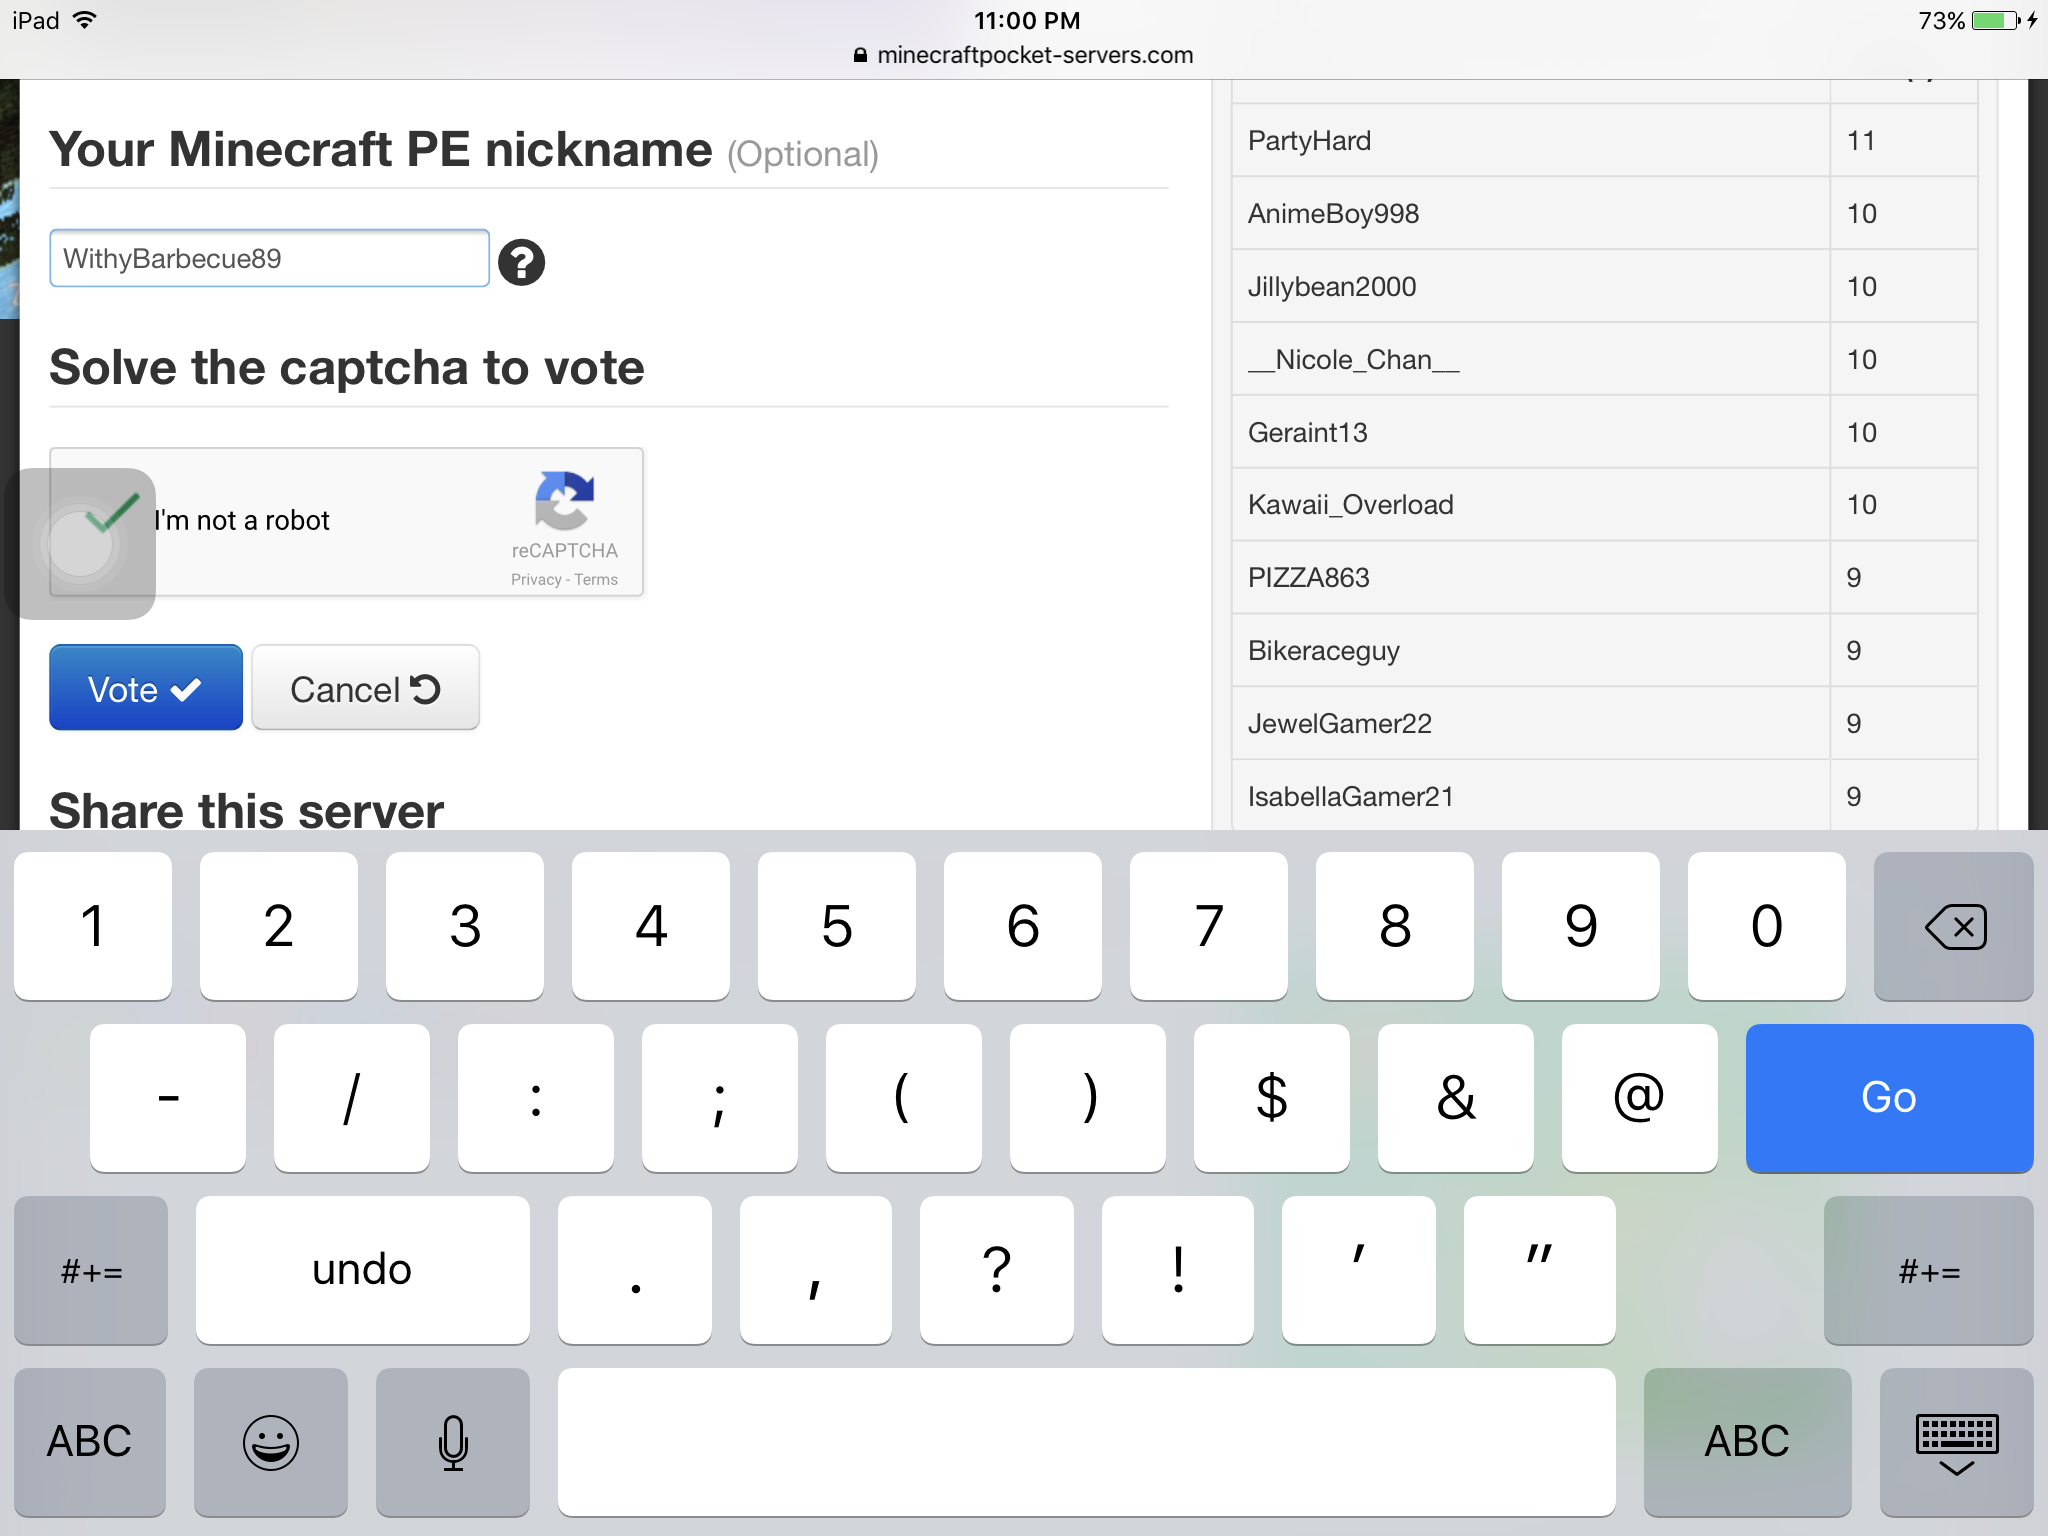Select AnimeBoy998 in the voters table
Screen dimensions: 2048x1536
pyautogui.click(x=1333, y=214)
